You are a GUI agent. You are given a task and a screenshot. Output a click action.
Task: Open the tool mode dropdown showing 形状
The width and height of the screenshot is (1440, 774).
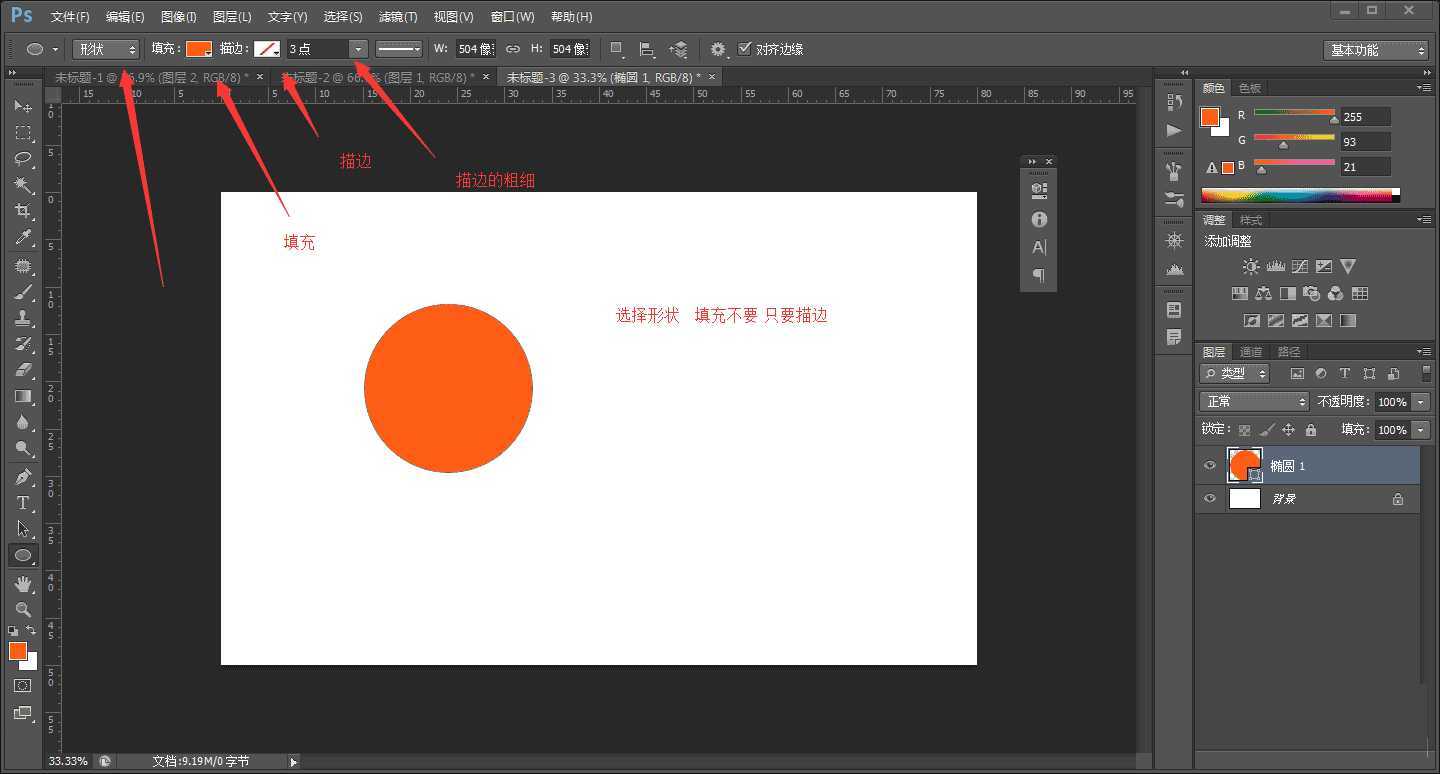pos(105,48)
